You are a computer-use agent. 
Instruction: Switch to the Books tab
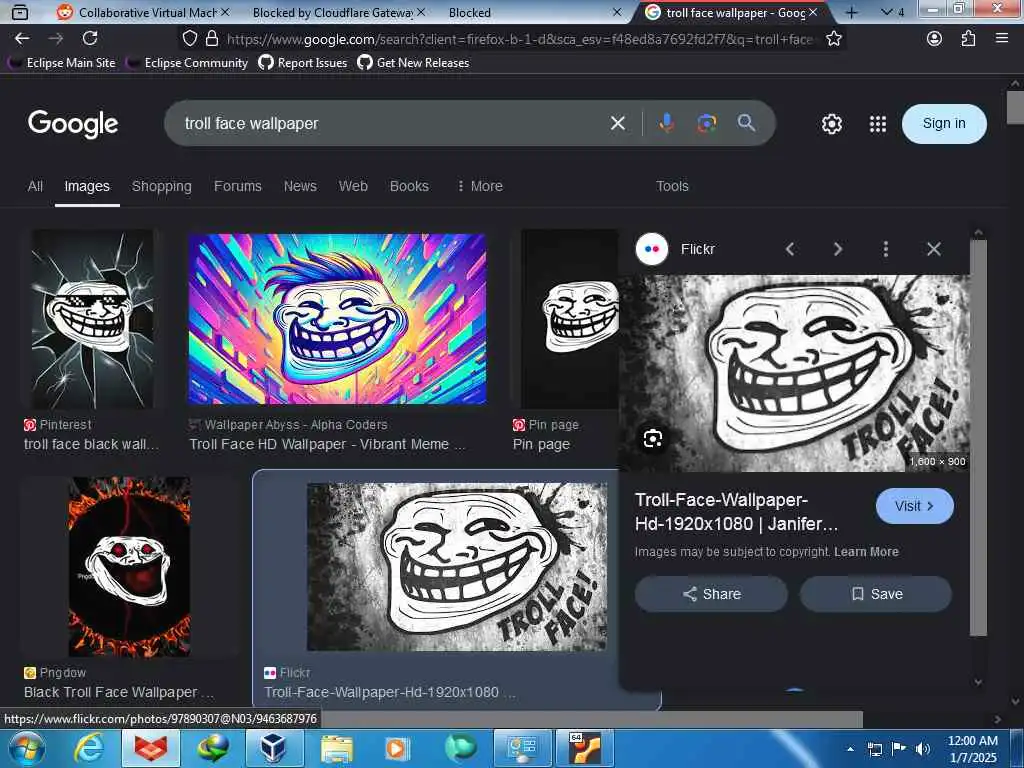tap(409, 186)
